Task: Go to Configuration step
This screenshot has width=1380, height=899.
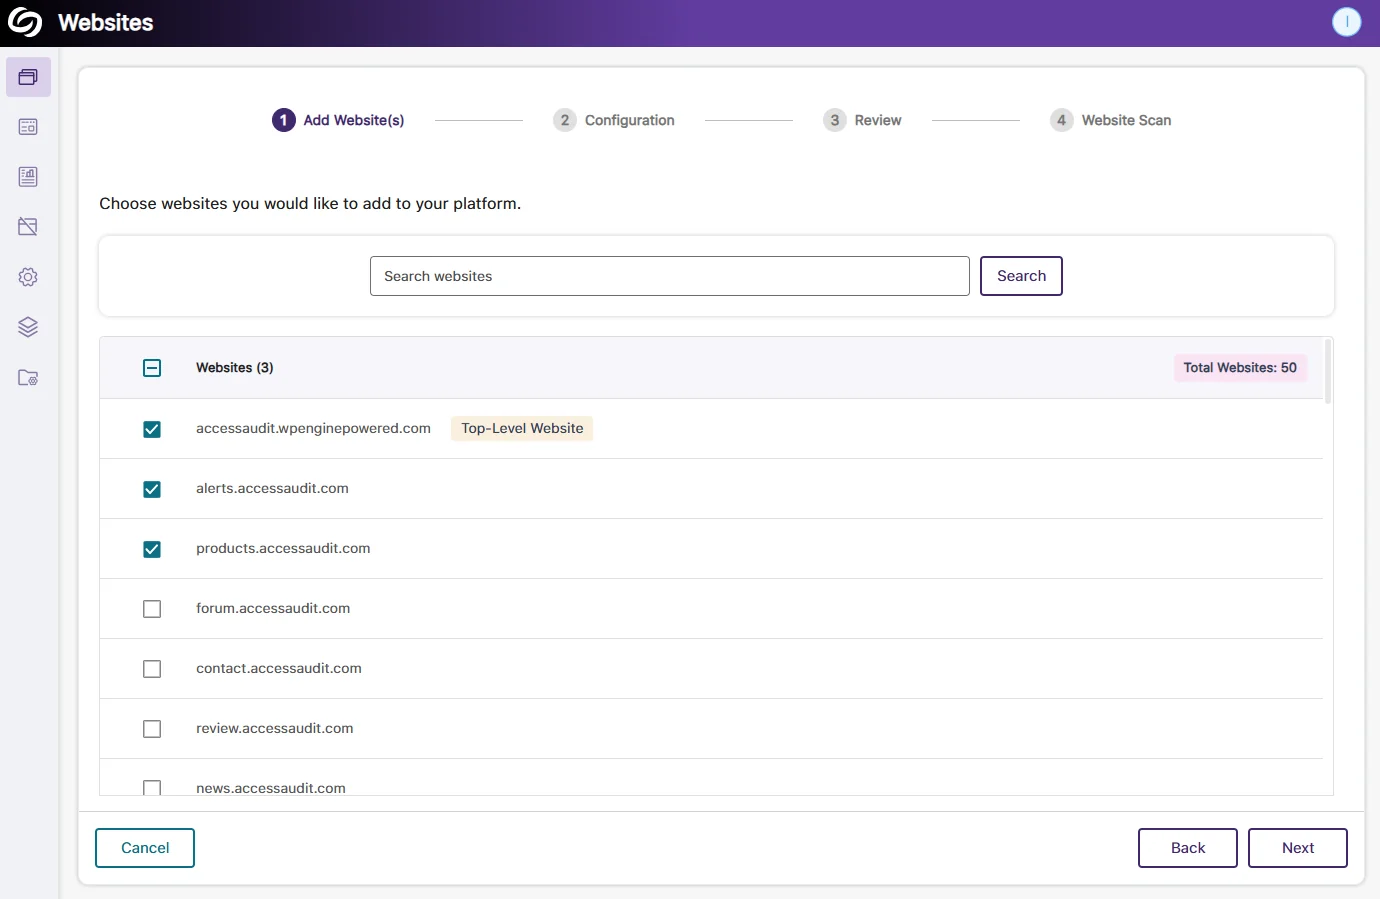Action: tap(614, 120)
